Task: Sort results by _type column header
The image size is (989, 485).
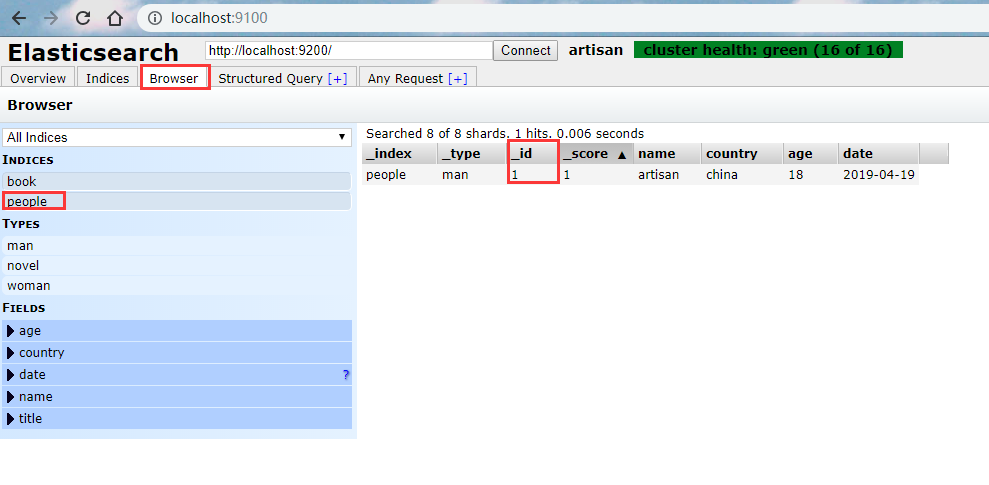Action: (472, 153)
